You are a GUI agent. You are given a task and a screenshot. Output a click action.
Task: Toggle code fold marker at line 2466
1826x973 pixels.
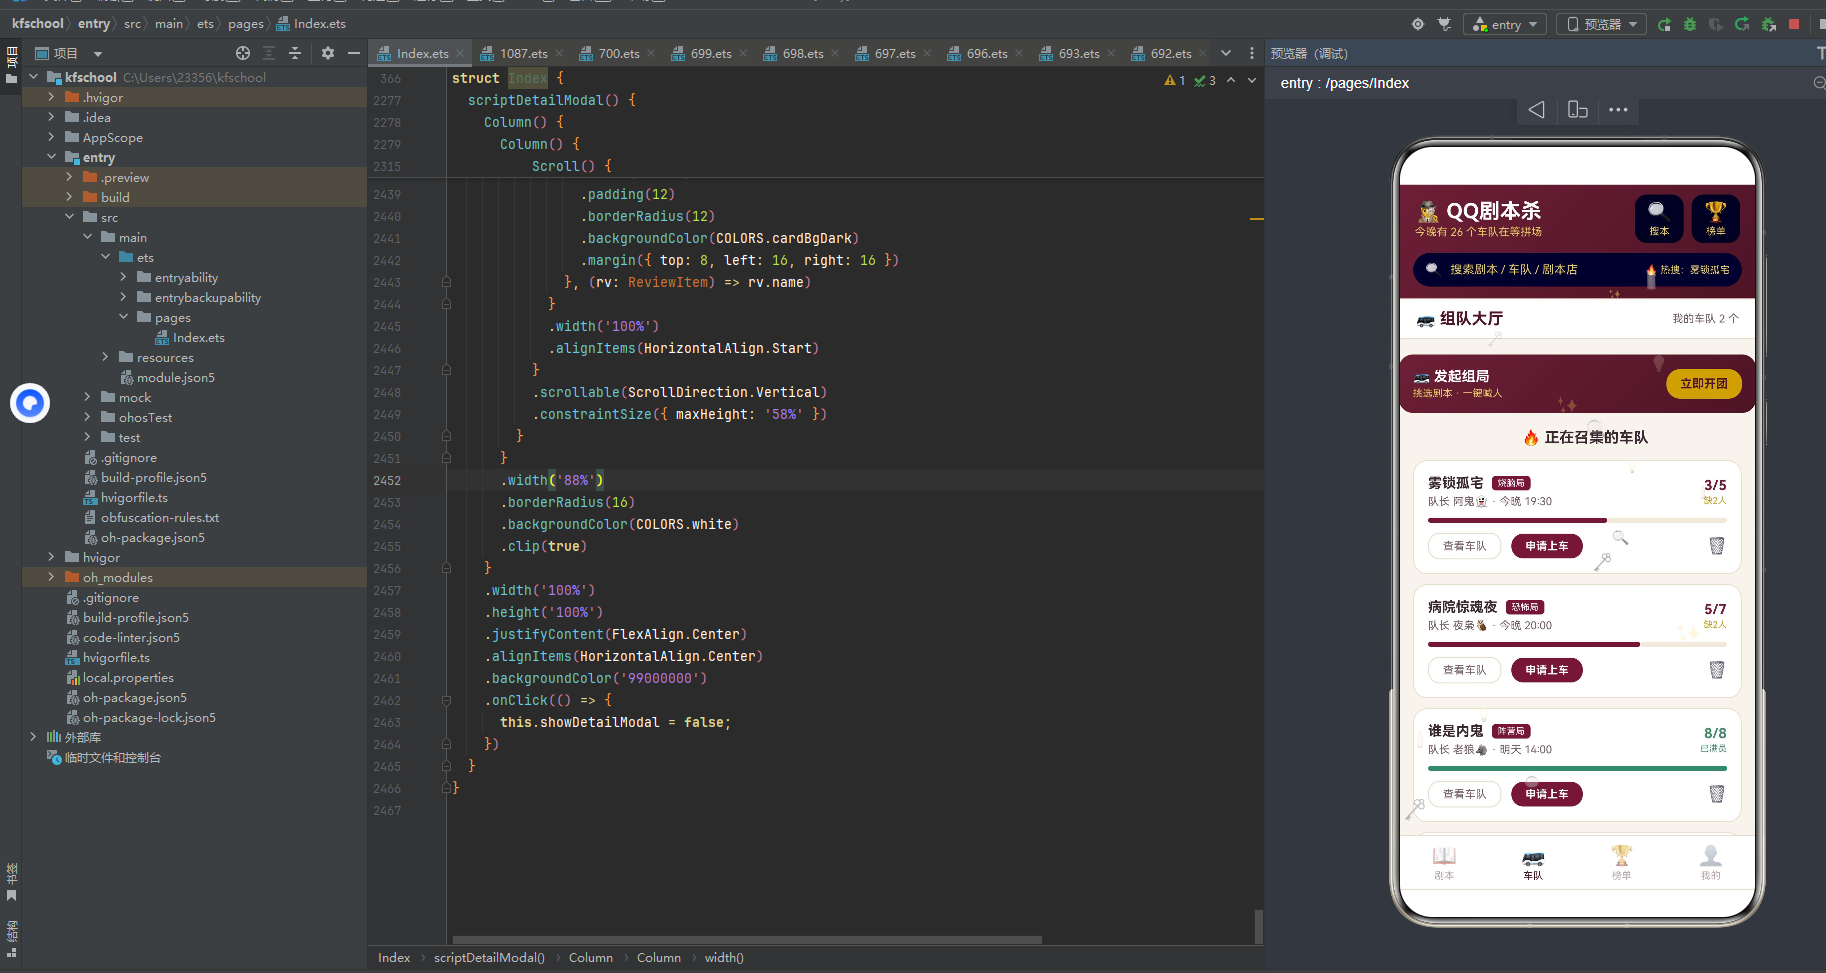point(446,788)
